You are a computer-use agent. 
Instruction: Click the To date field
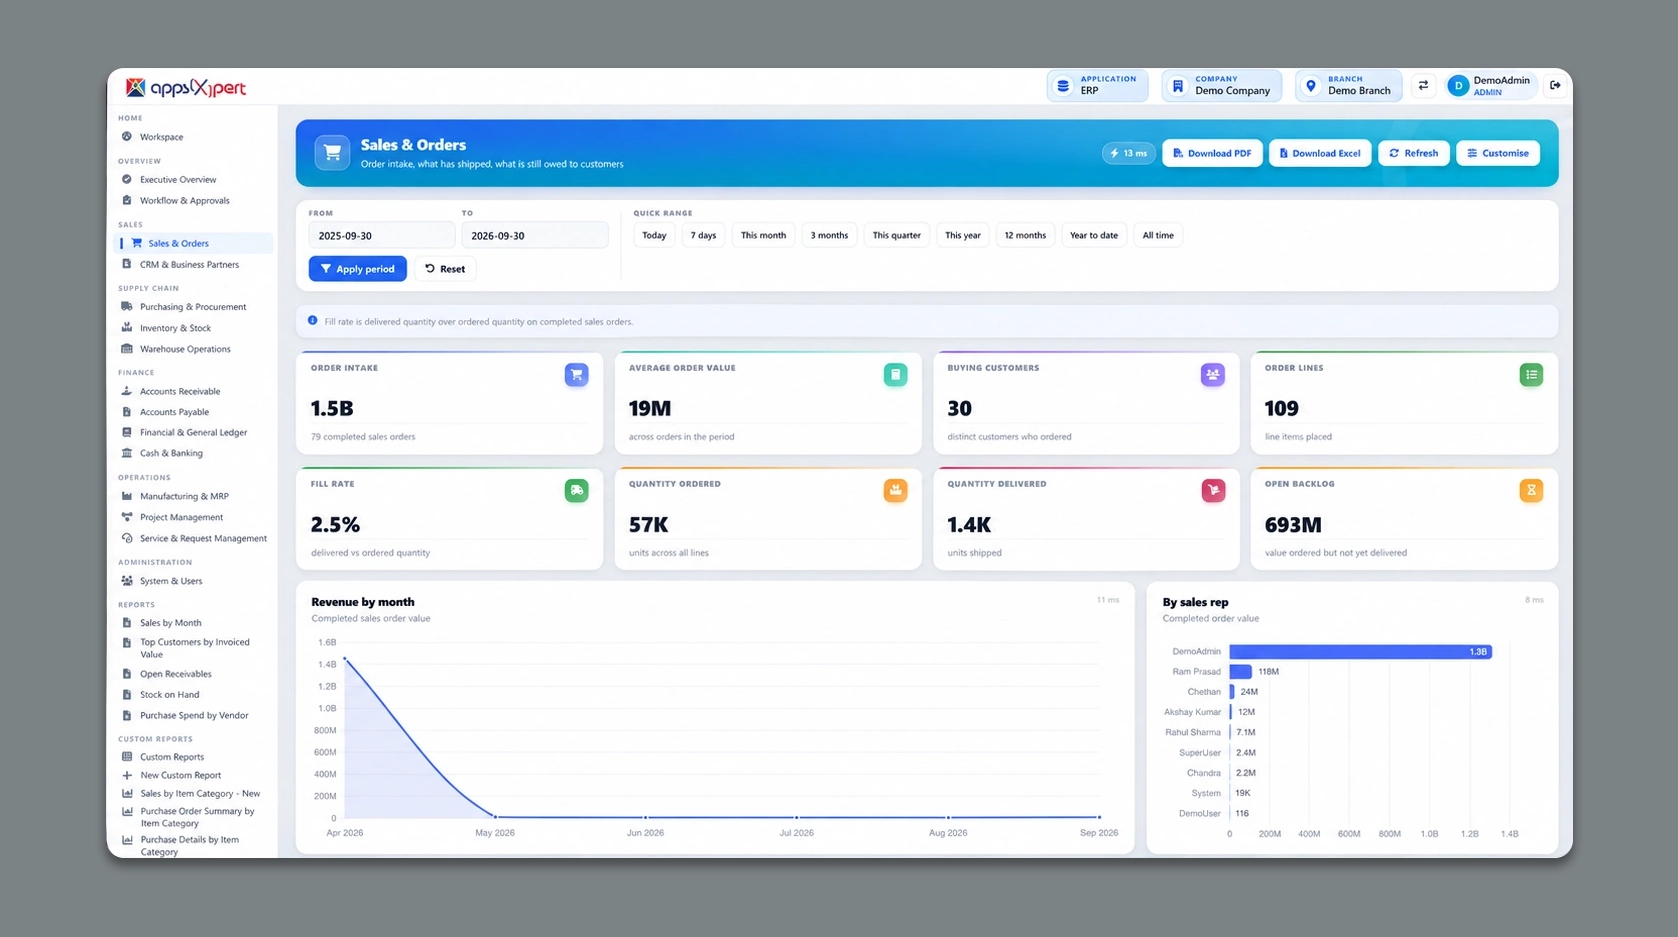click(534, 236)
